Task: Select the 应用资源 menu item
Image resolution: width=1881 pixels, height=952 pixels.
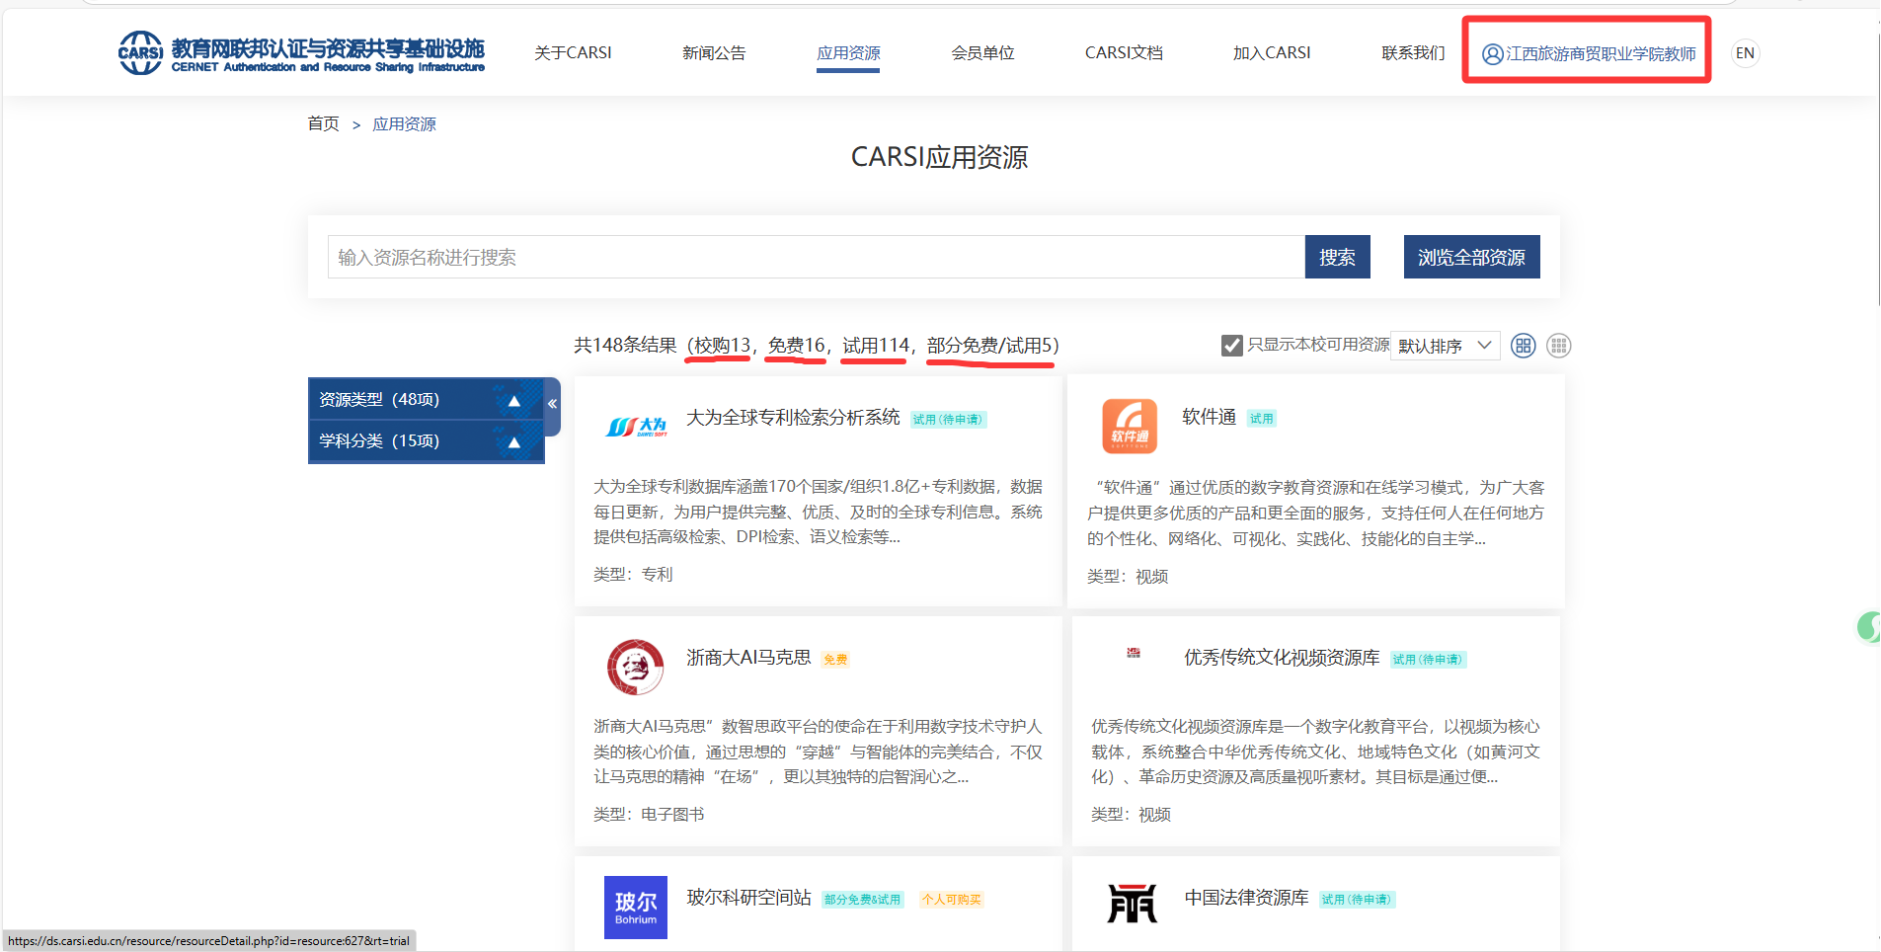Action: tap(848, 53)
